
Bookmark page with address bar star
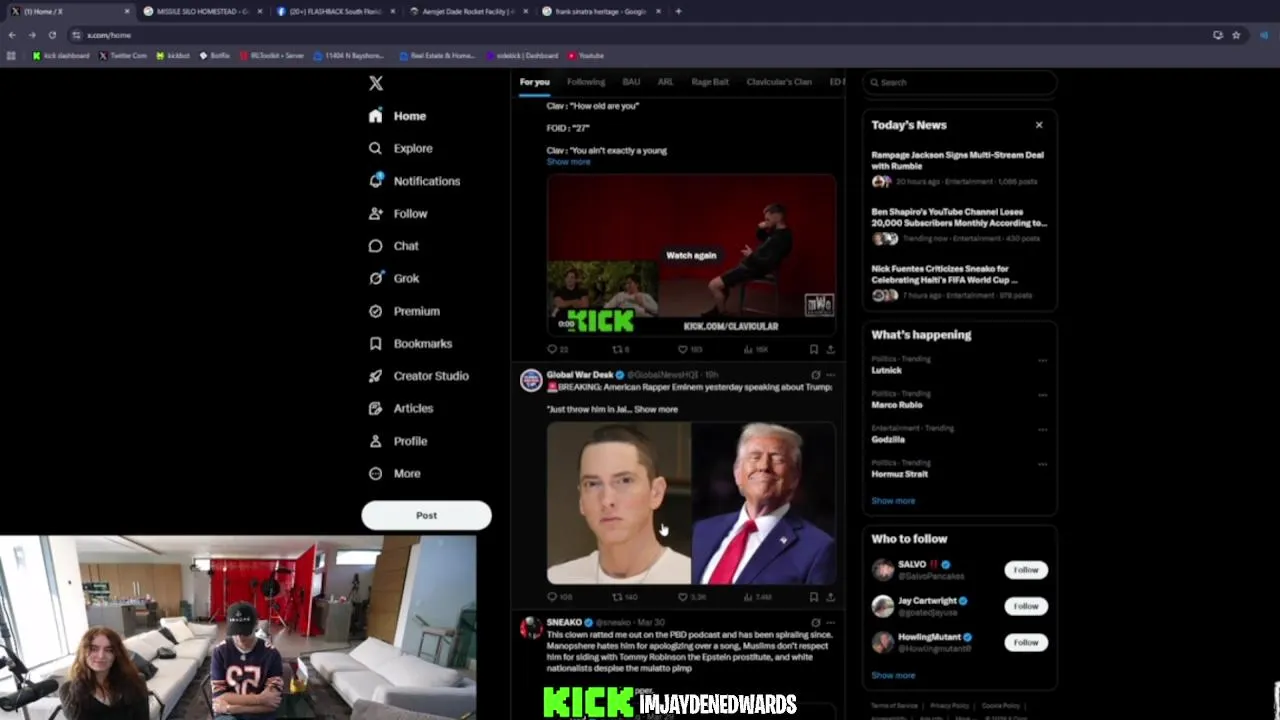1236,35
